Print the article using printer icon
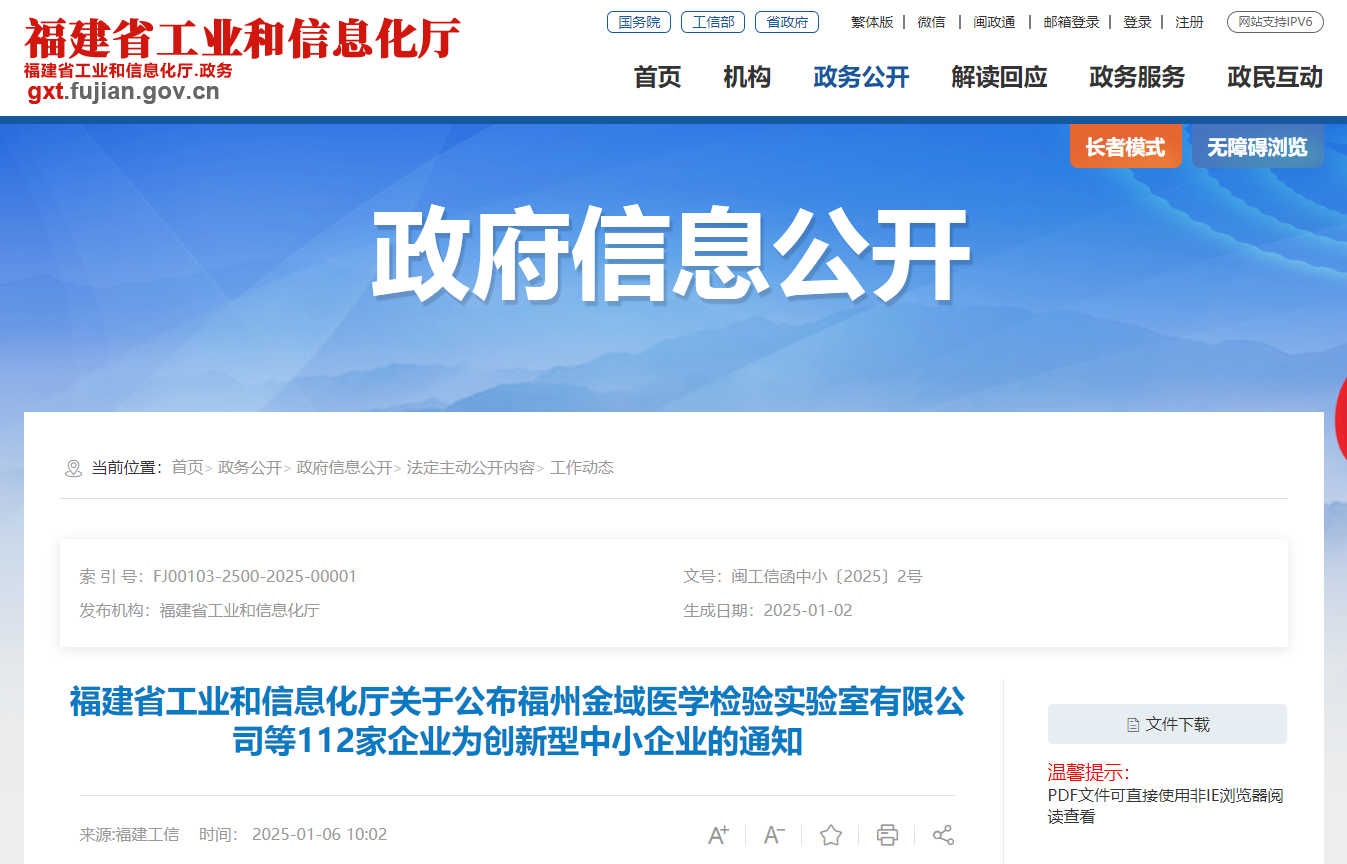Viewport: 1347px width, 864px height. click(x=887, y=835)
